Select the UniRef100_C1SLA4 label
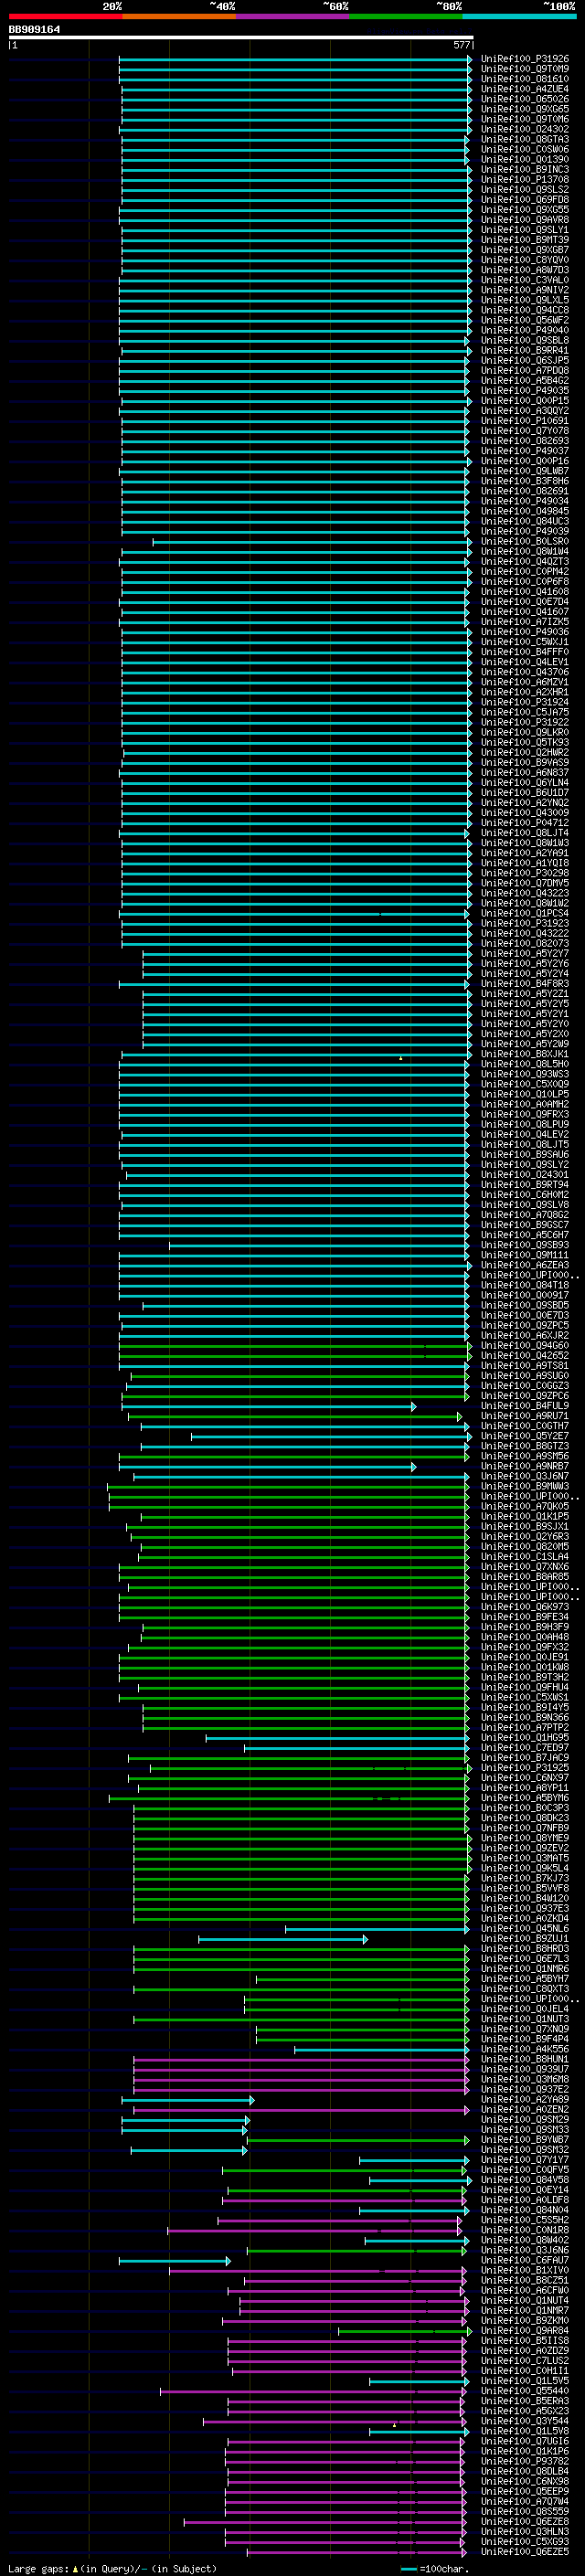Screen dimensions: 585x2576 525,1556
